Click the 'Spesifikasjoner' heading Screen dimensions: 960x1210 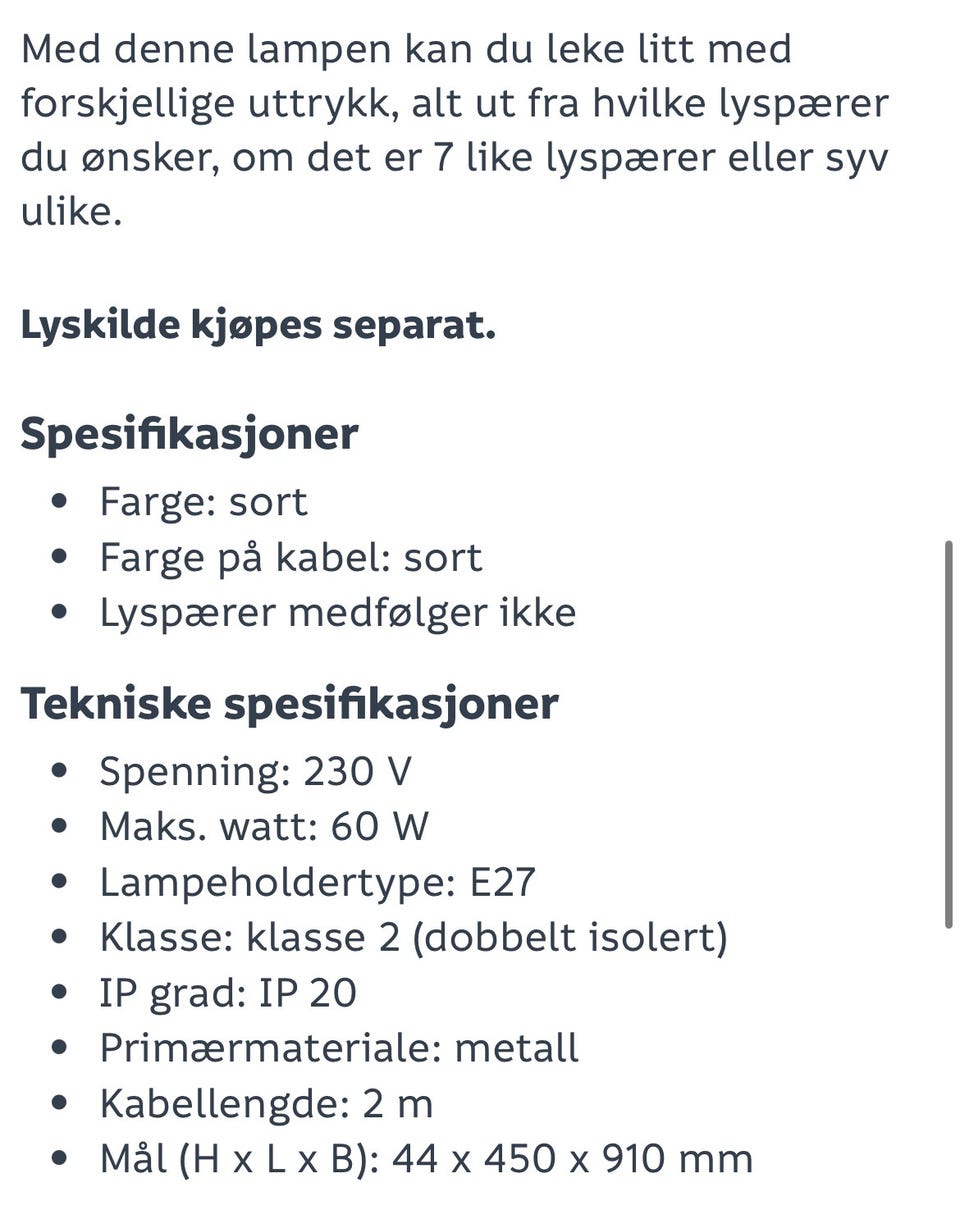(189, 435)
